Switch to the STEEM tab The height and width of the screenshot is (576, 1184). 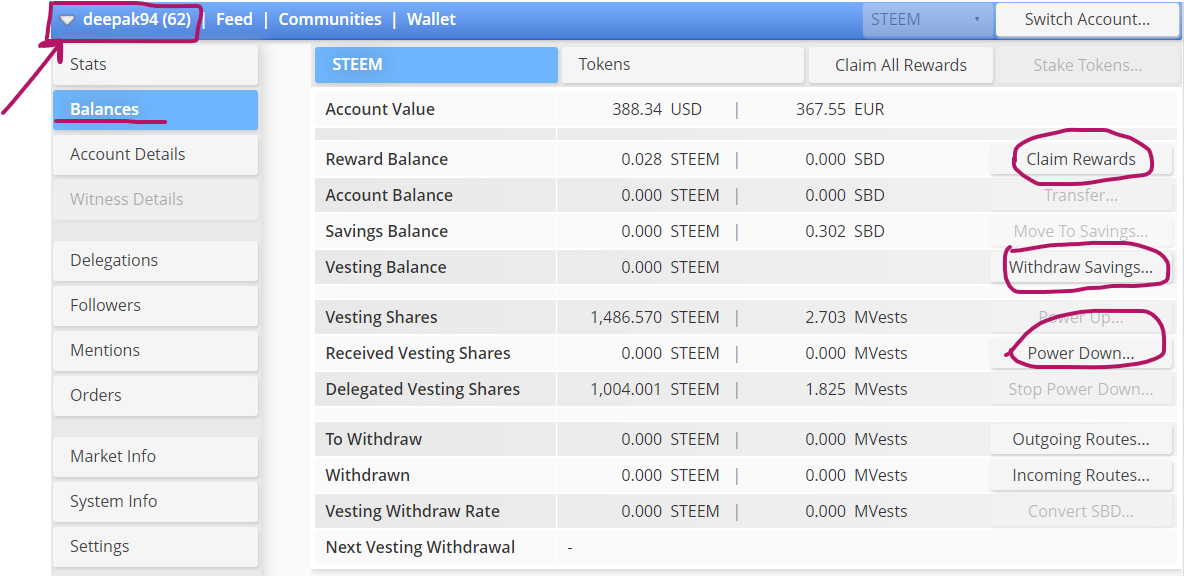click(x=436, y=65)
